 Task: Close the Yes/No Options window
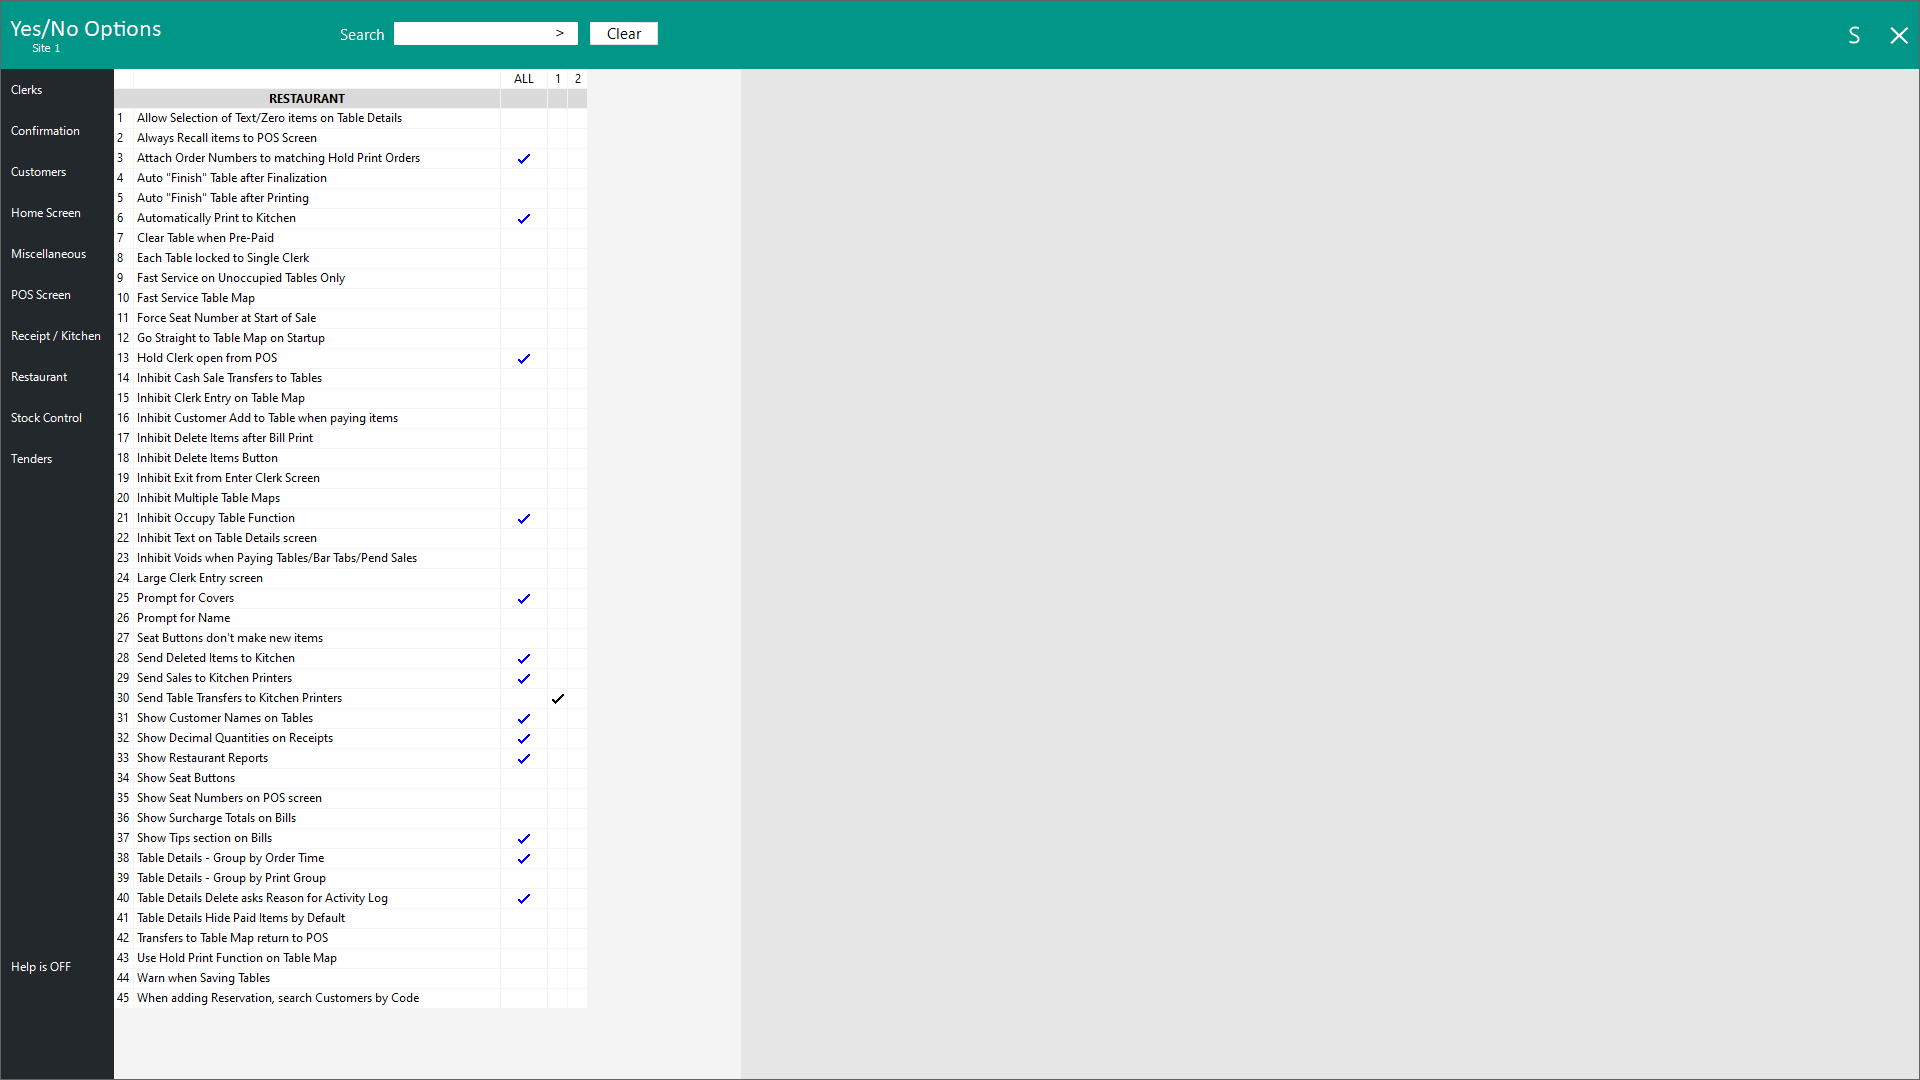pos(1898,36)
